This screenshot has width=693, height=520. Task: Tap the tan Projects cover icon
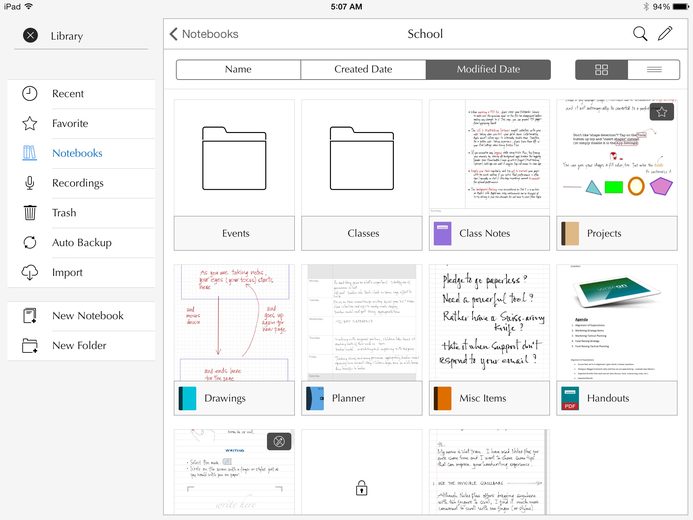(x=570, y=233)
